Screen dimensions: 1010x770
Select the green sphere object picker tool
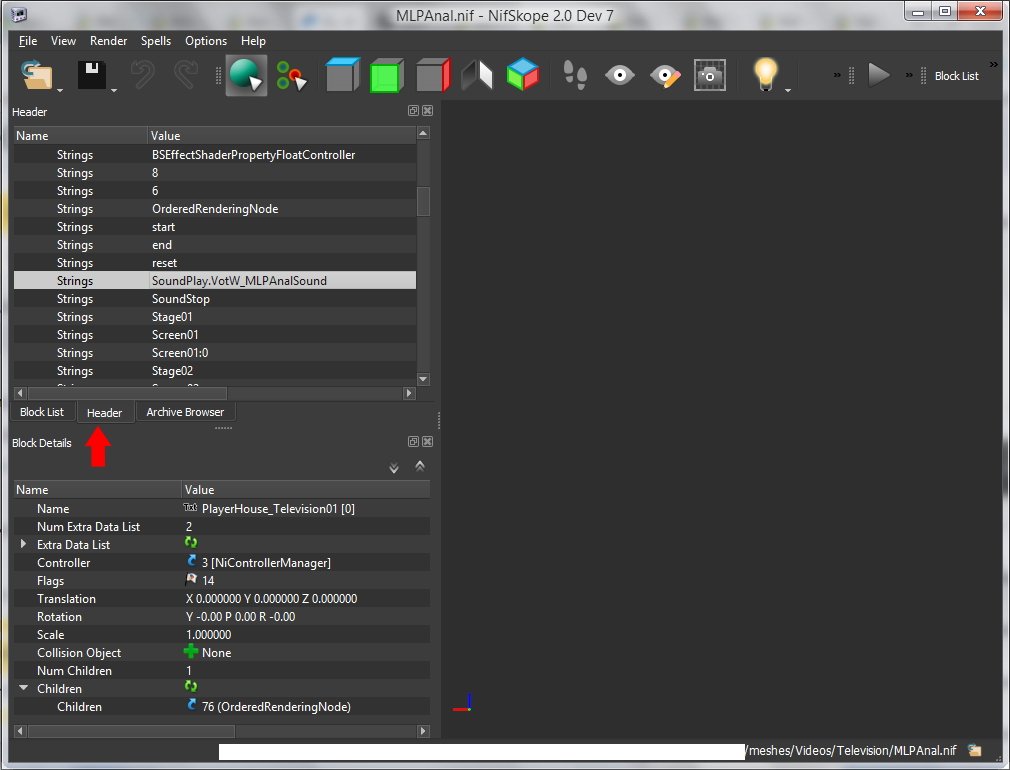click(245, 75)
